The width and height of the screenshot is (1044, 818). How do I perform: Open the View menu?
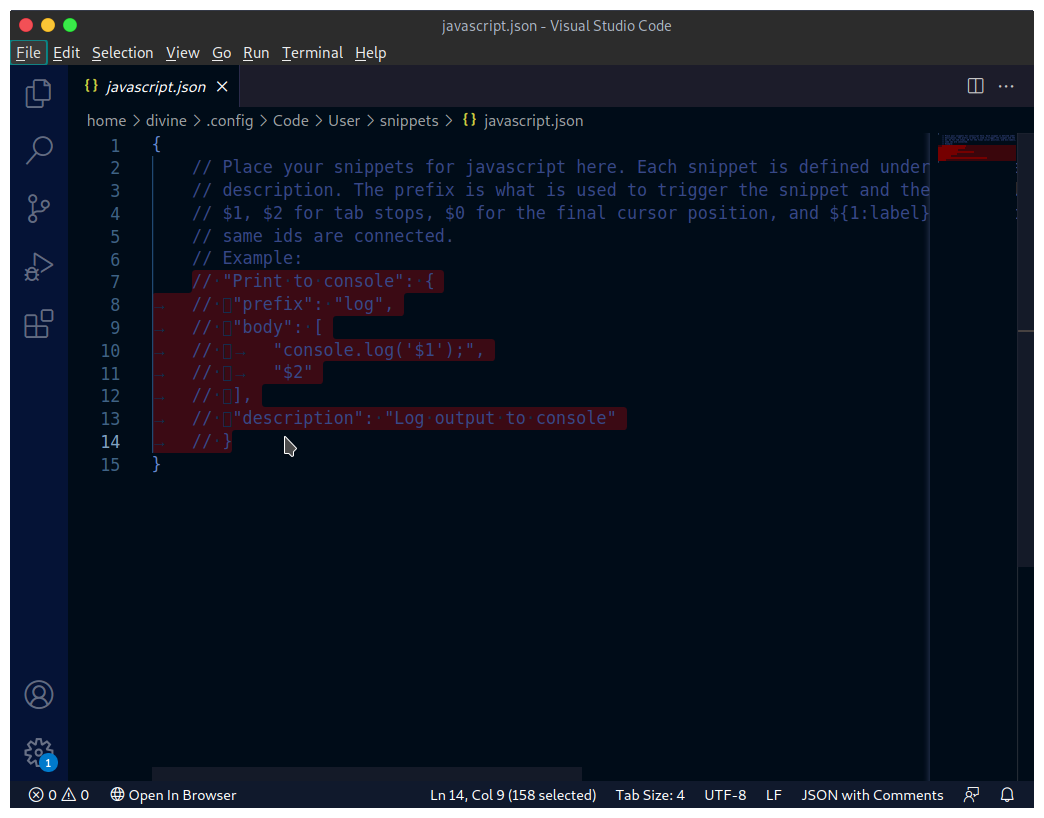[x=182, y=53]
